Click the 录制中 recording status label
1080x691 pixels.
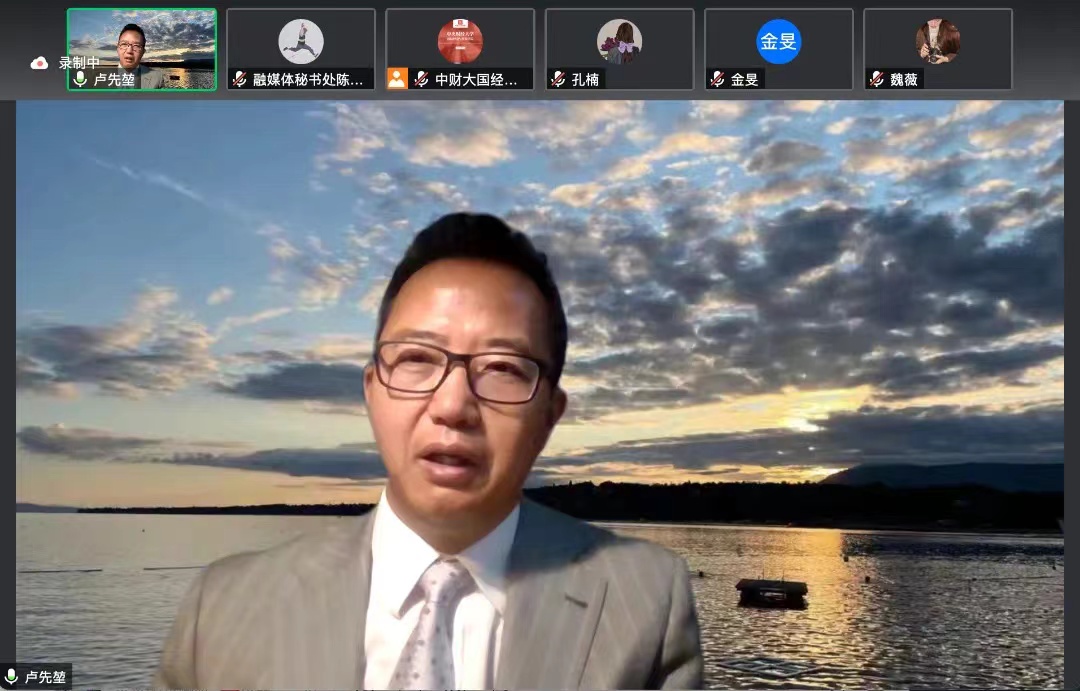(79, 63)
